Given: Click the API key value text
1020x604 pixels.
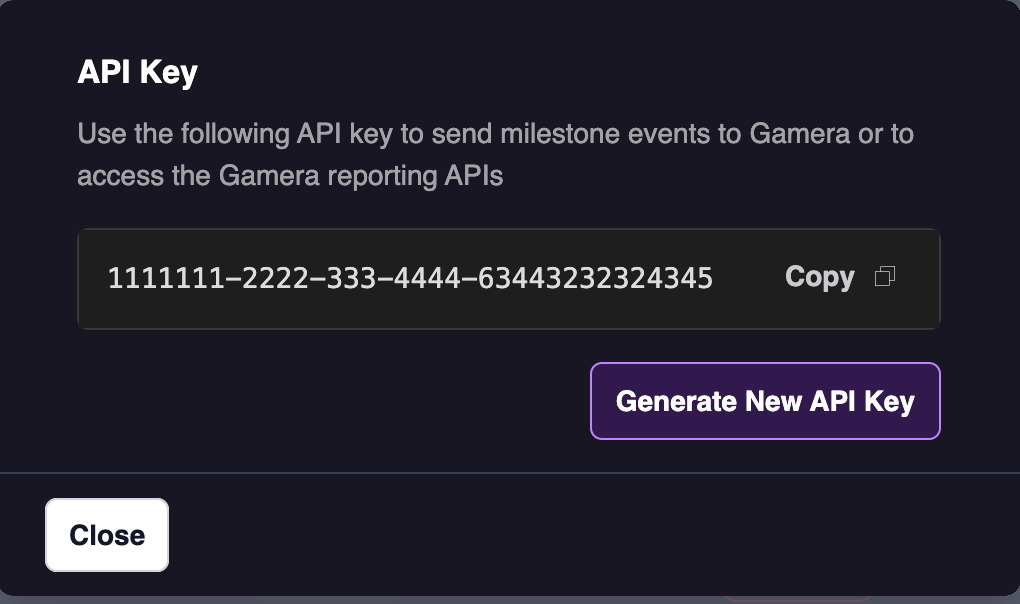Looking at the screenshot, I should coord(410,278).
